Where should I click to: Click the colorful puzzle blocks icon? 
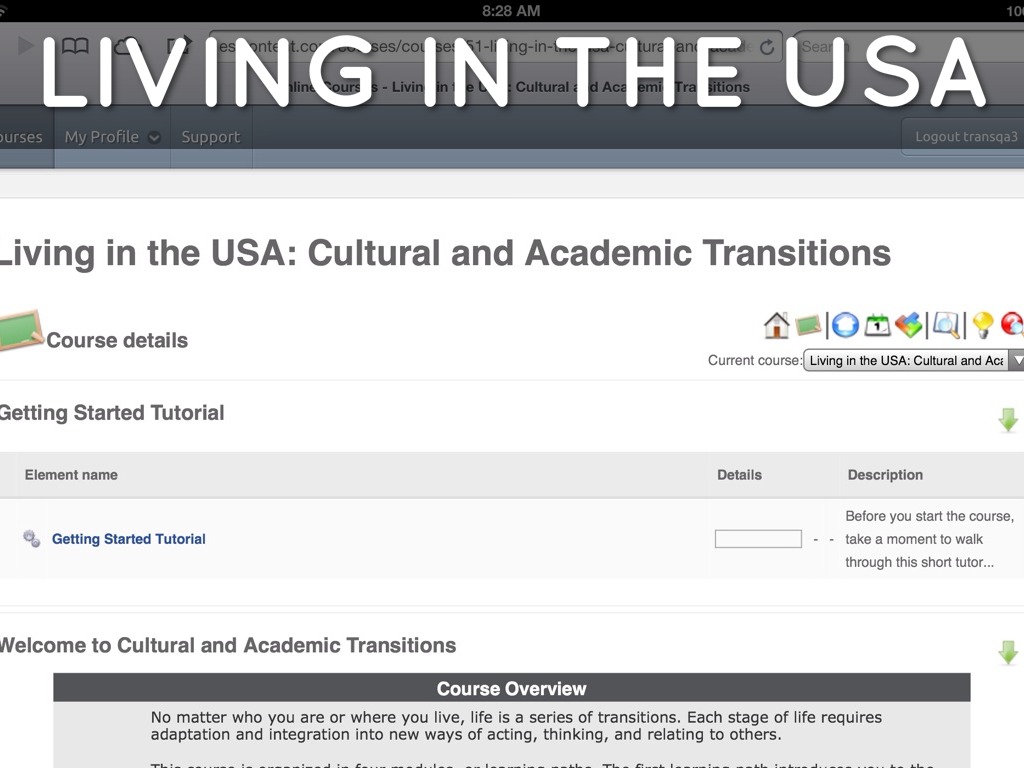click(x=909, y=325)
